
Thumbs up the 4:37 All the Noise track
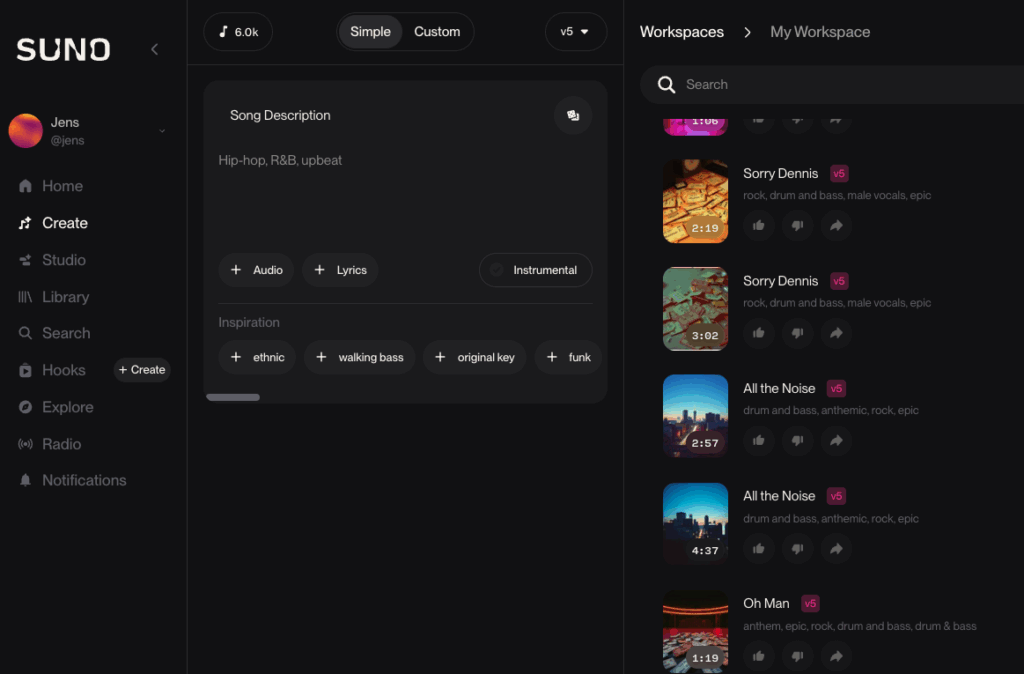point(759,548)
